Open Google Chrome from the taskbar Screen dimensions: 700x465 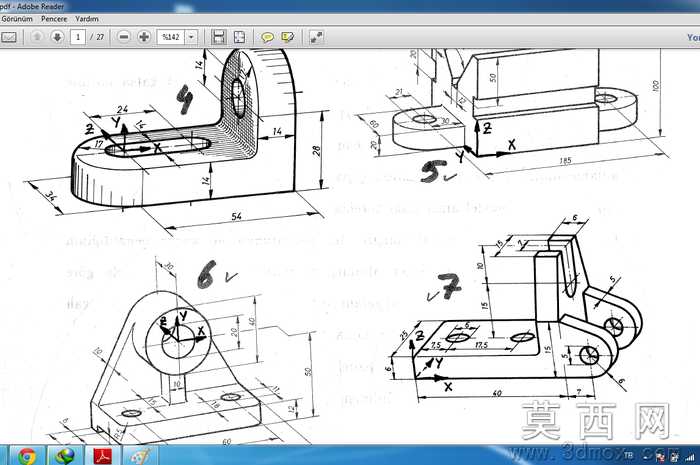pyautogui.click(x=27, y=456)
